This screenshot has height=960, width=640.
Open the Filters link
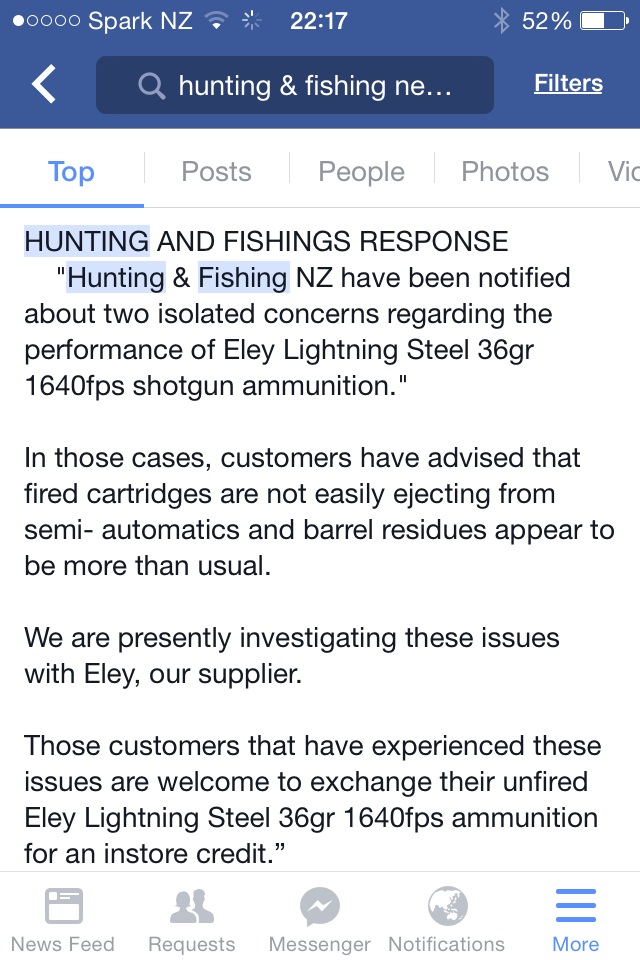point(568,83)
